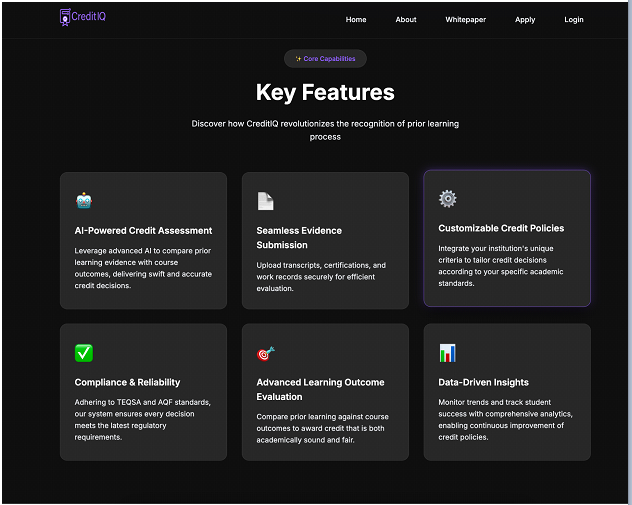
Task: Click the CreditIQ brand name text
Action: pos(93,17)
